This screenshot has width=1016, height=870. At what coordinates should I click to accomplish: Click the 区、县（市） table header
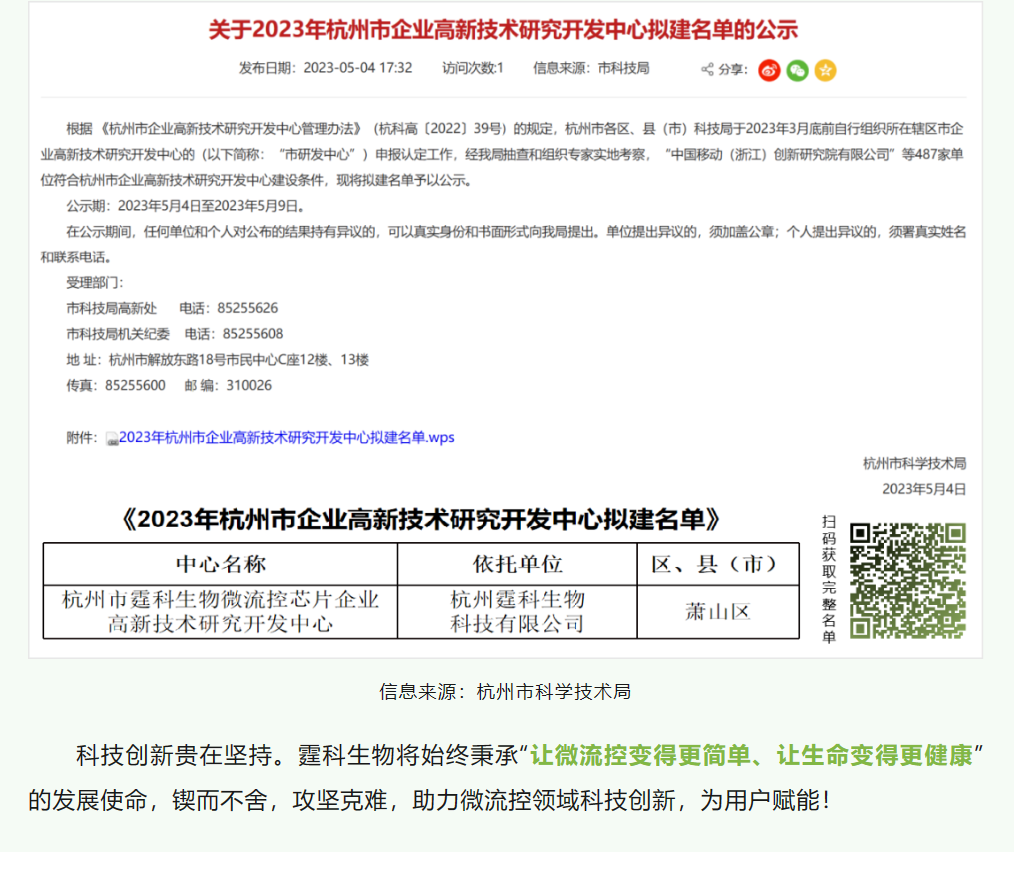718,564
